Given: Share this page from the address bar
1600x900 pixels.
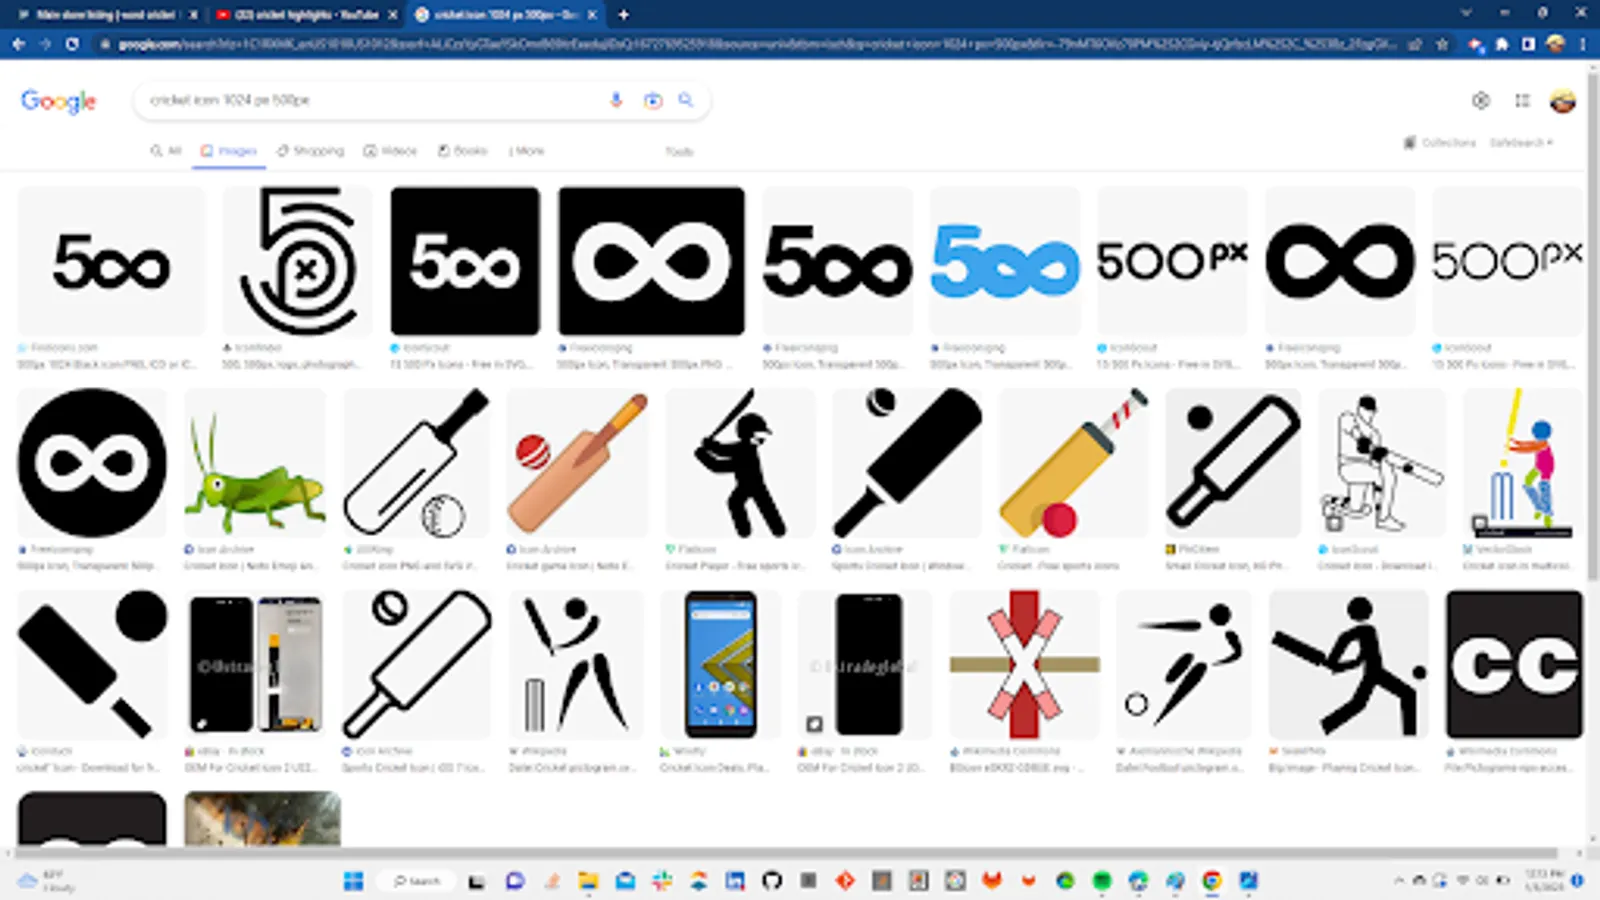Looking at the screenshot, I should [x=1415, y=44].
